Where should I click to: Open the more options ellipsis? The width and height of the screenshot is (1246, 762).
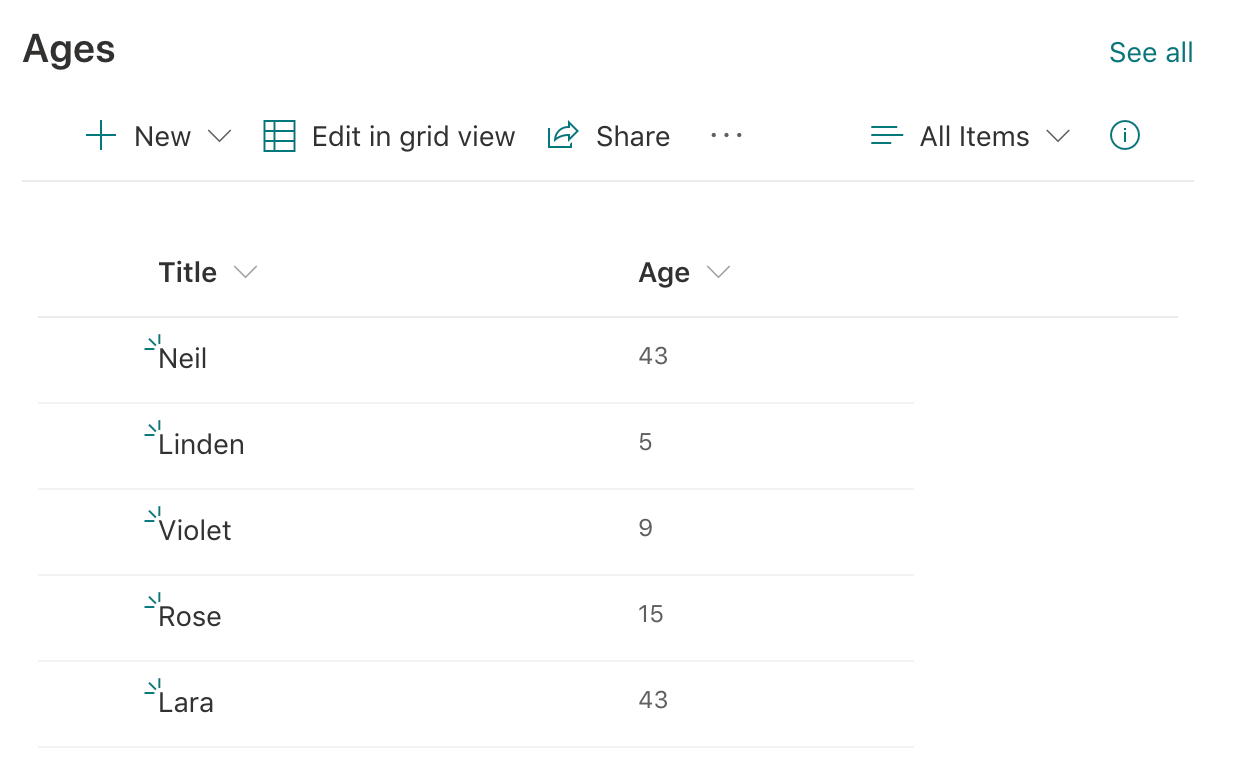[x=725, y=136]
